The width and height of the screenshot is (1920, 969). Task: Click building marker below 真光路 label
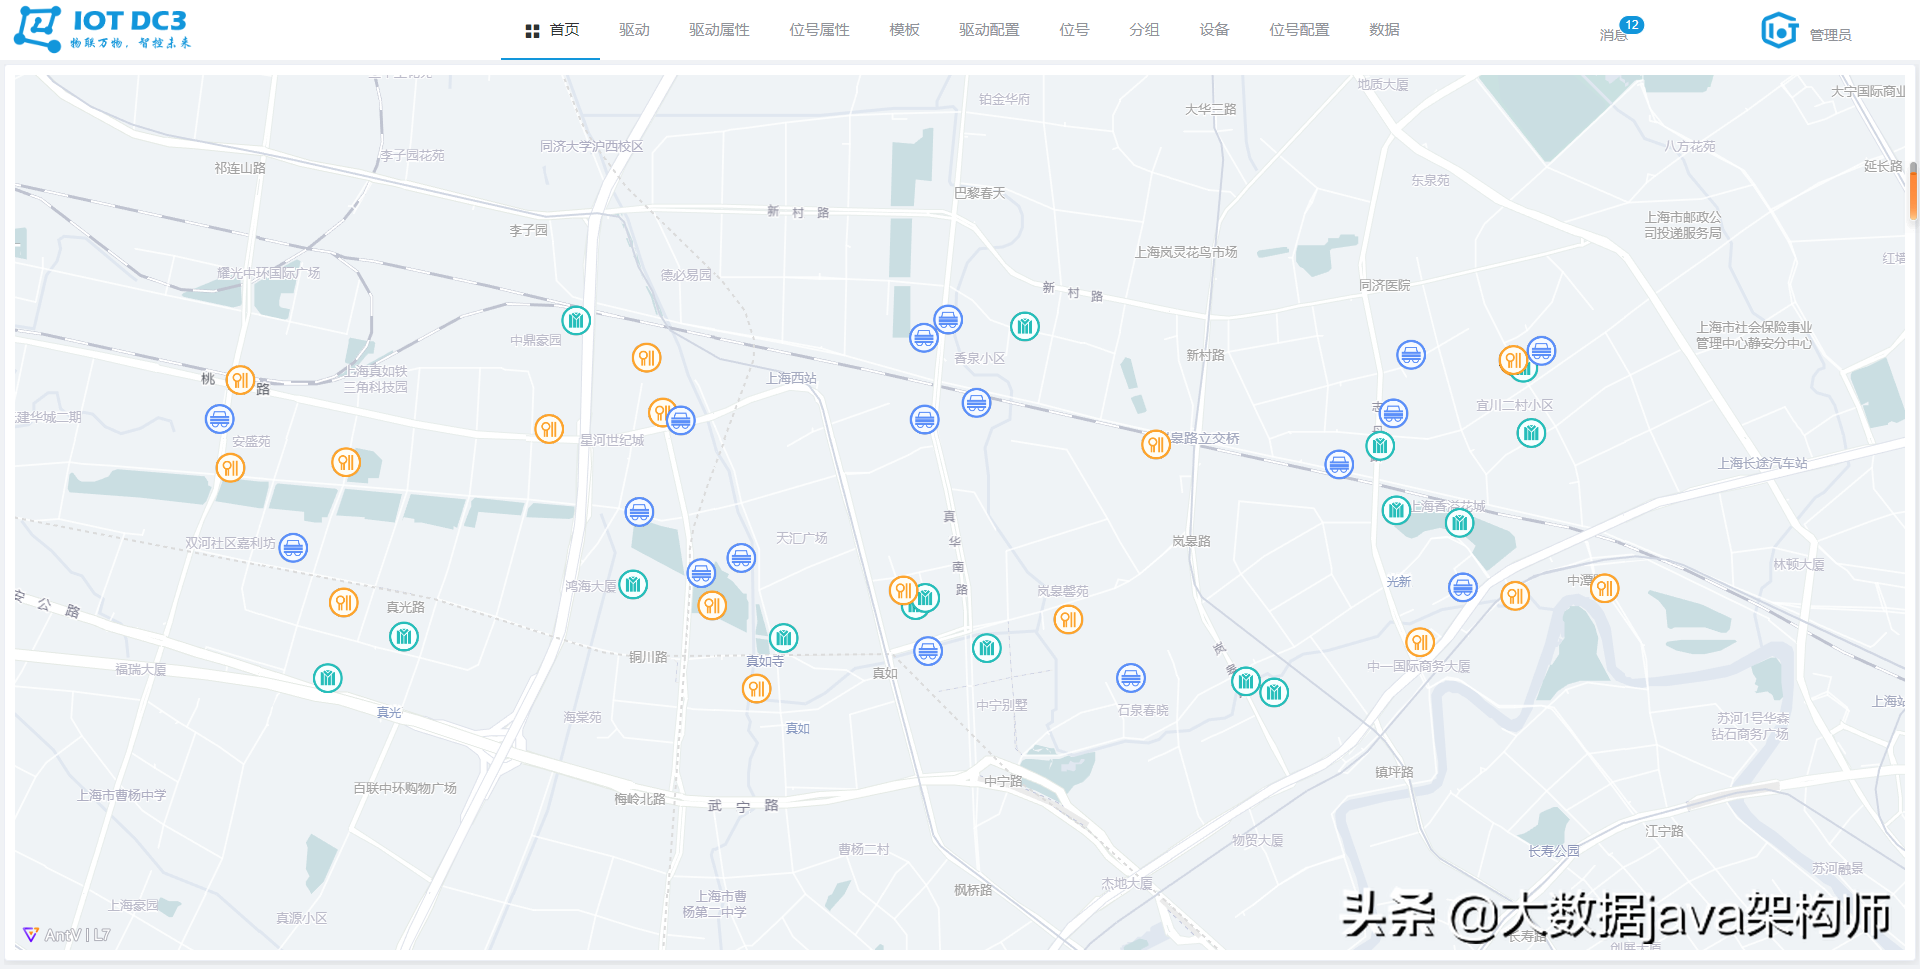click(x=404, y=637)
